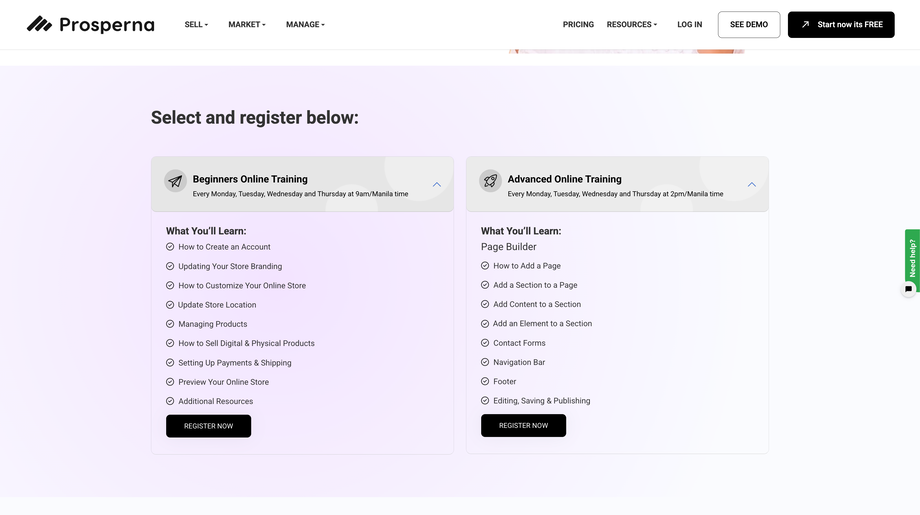Open the Resources dropdown menu

pos(632,24)
